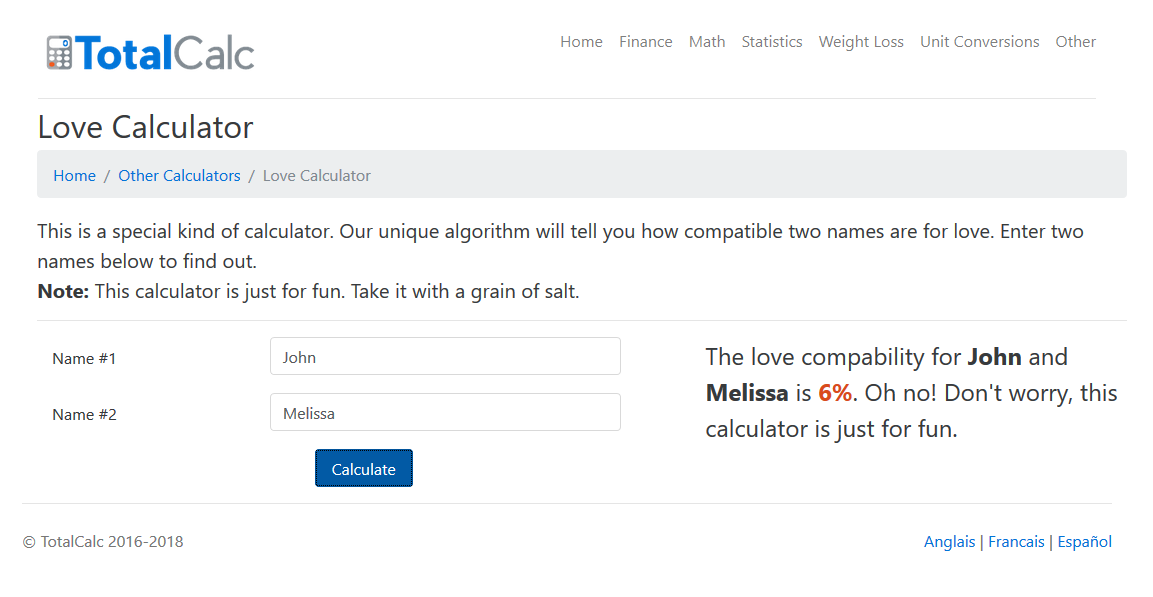Click the Love Calculator page heading
Screen dimensions: 1153x597
click(x=145, y=128)
